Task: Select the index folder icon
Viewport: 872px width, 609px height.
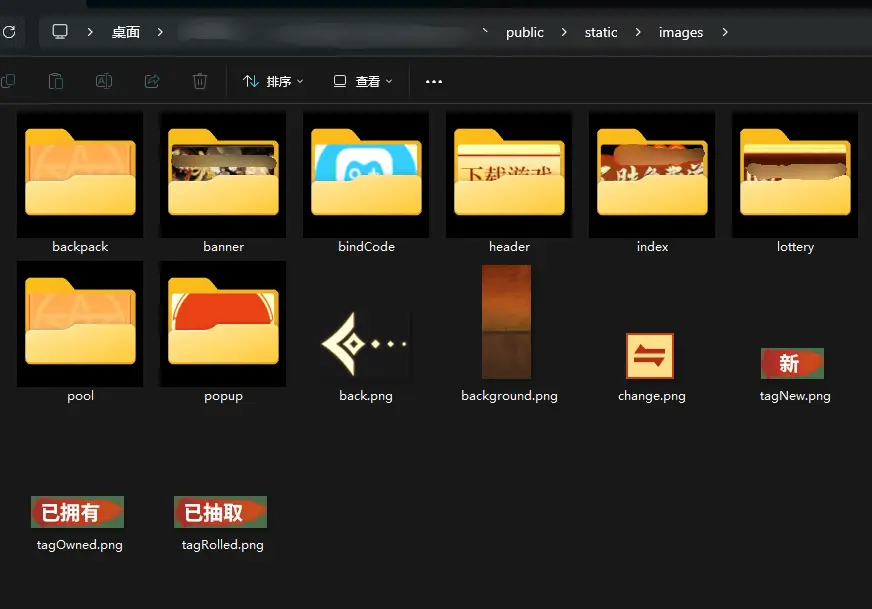Action: click(x=652, y=172)
